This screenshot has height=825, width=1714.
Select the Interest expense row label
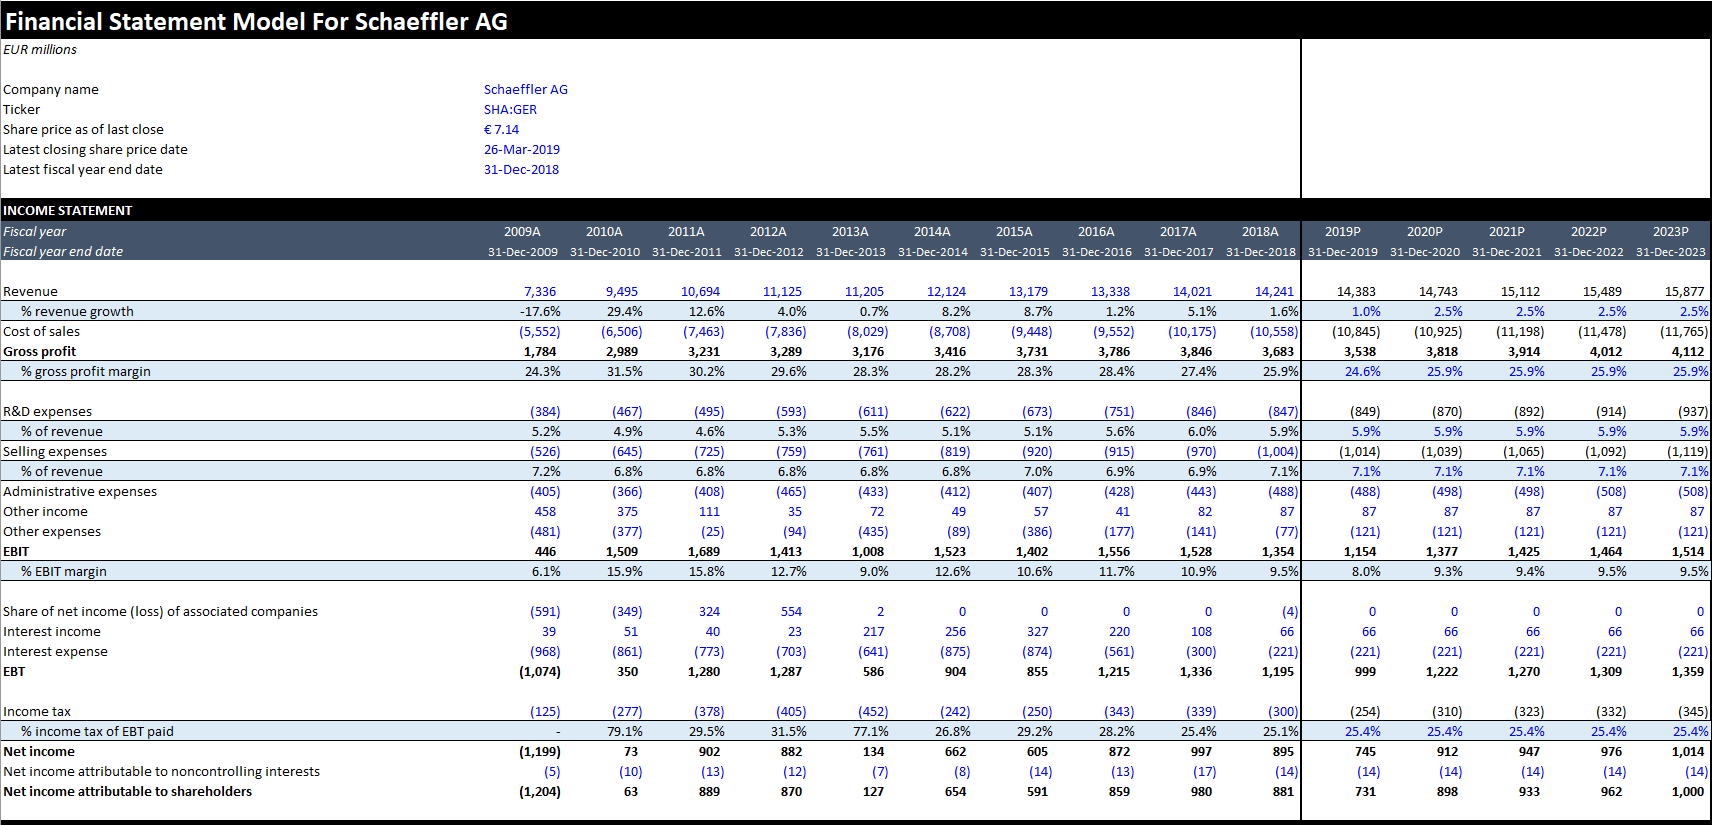pos(55,652)
